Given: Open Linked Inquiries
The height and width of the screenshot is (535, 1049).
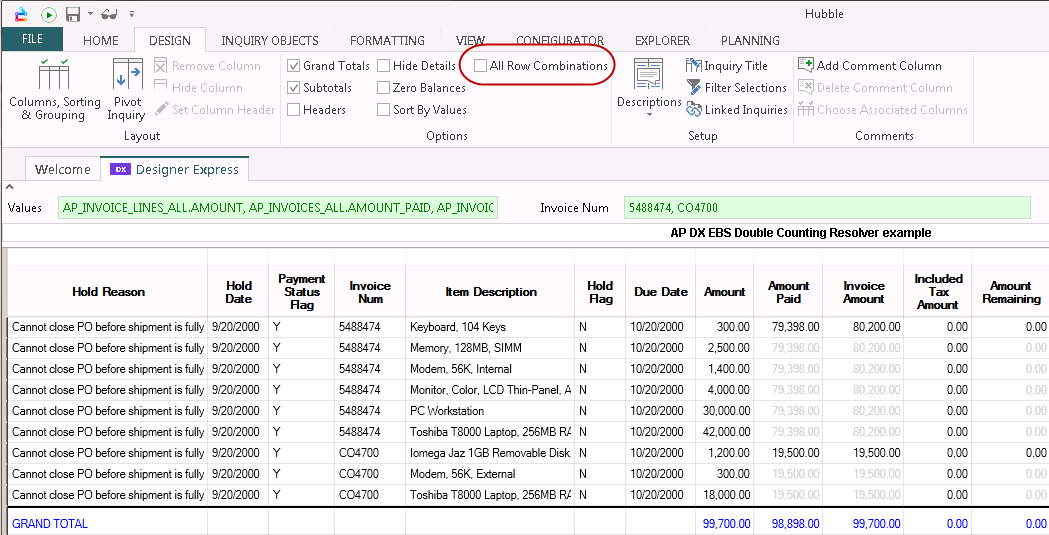Looking at the screenshot, I should click(736, 110).
